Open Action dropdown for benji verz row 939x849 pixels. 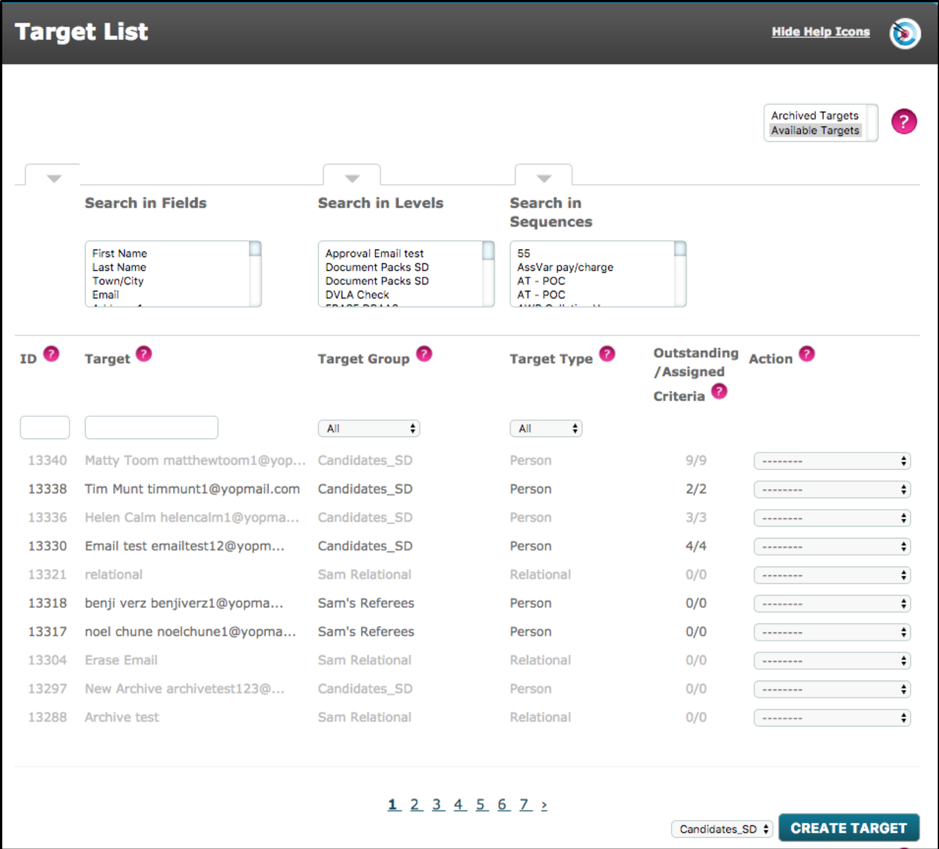coord(832,604)
